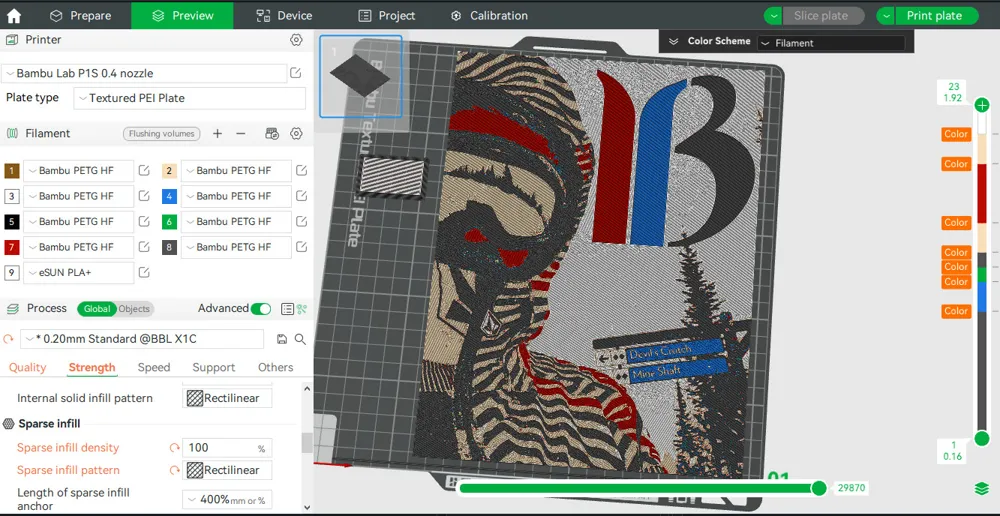Open the parameter list view icon
This screenshot has height=516, width=1000.
coord(288,309)
